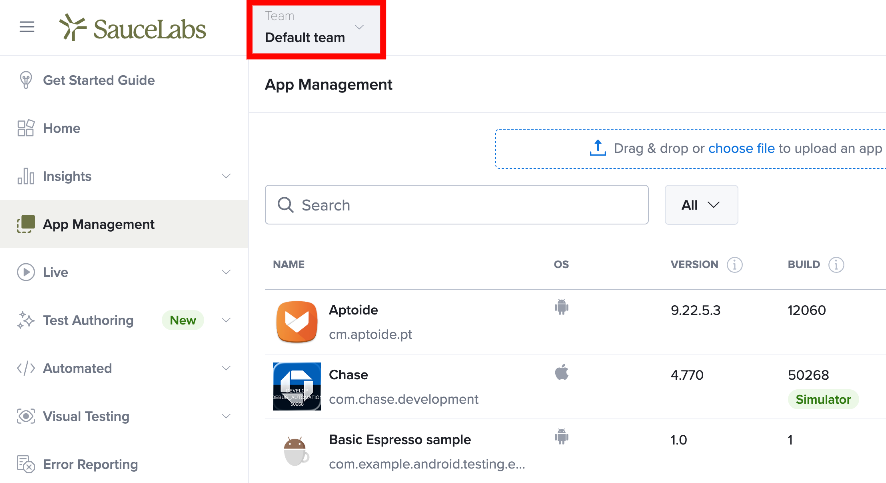Click the Test Authoring sparkle icon

[25, 320]
